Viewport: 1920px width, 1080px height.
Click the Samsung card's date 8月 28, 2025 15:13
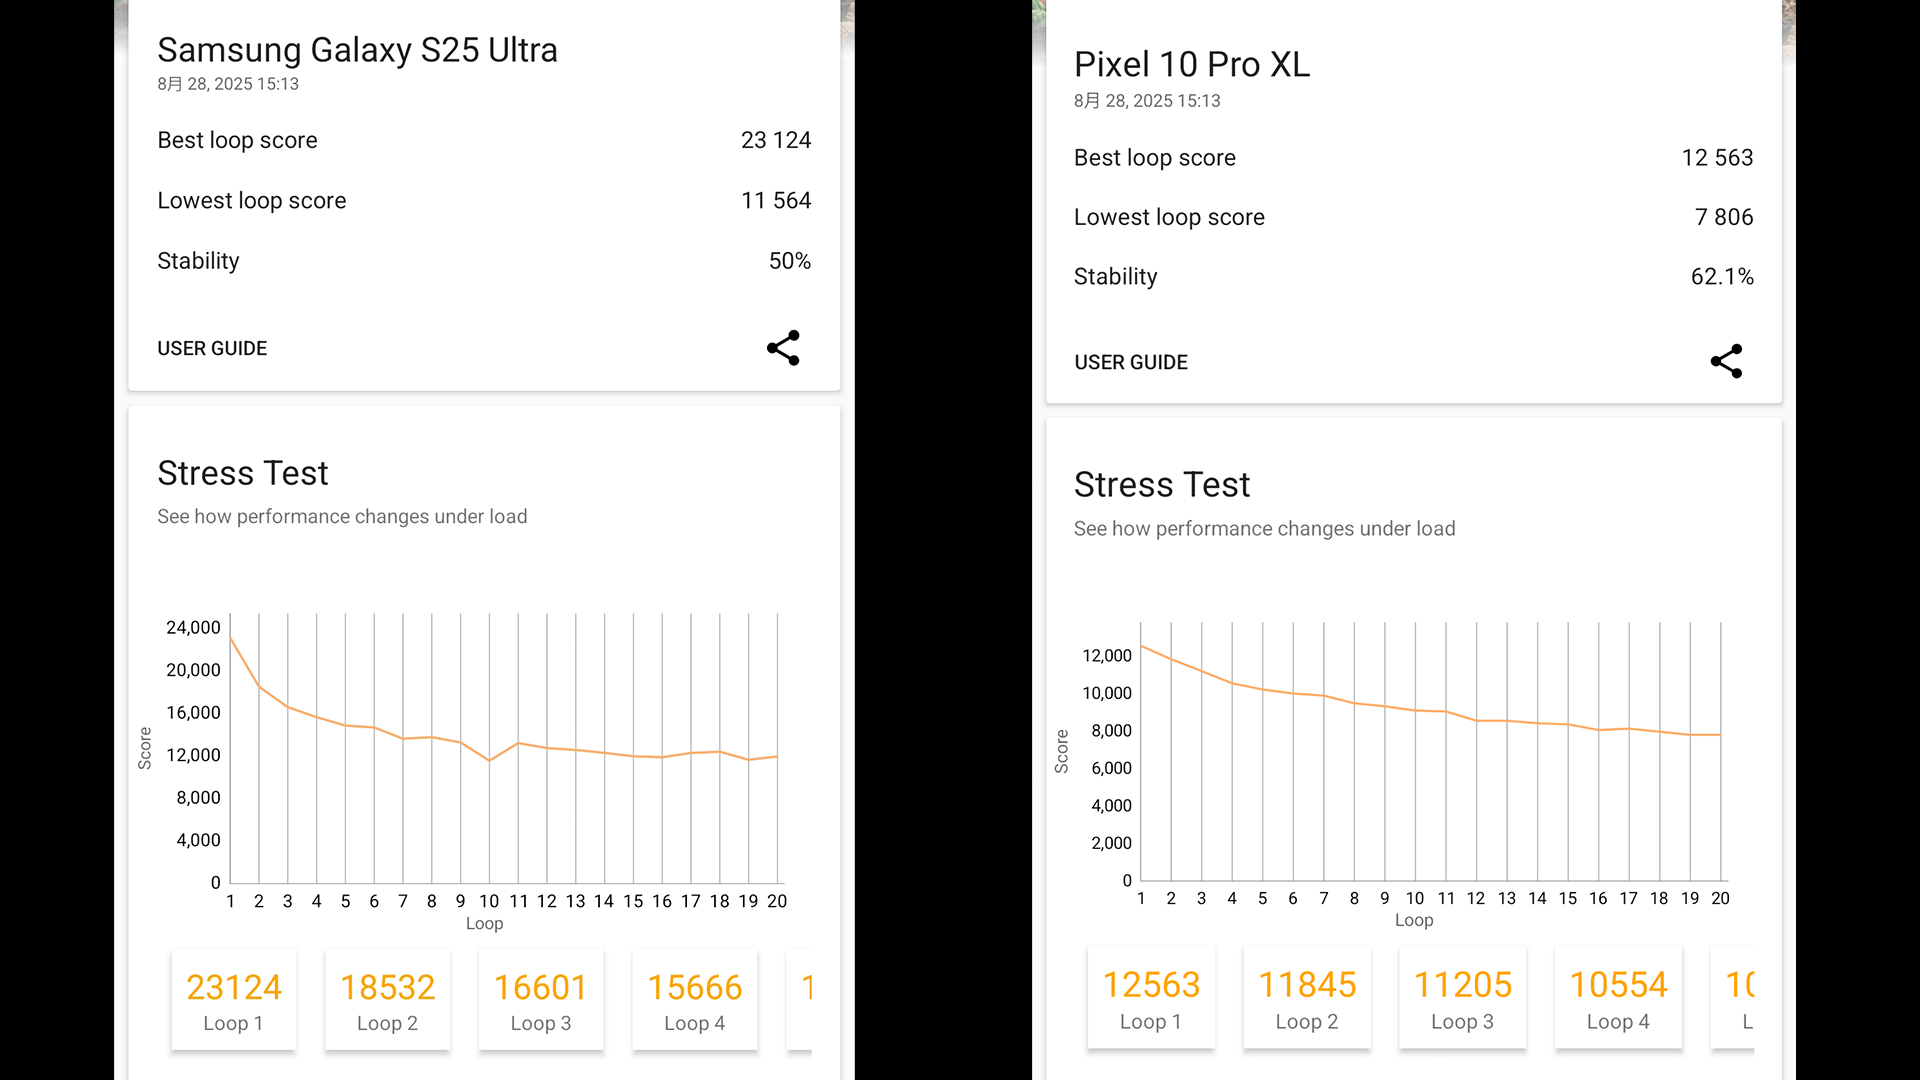tap(228, 84)
